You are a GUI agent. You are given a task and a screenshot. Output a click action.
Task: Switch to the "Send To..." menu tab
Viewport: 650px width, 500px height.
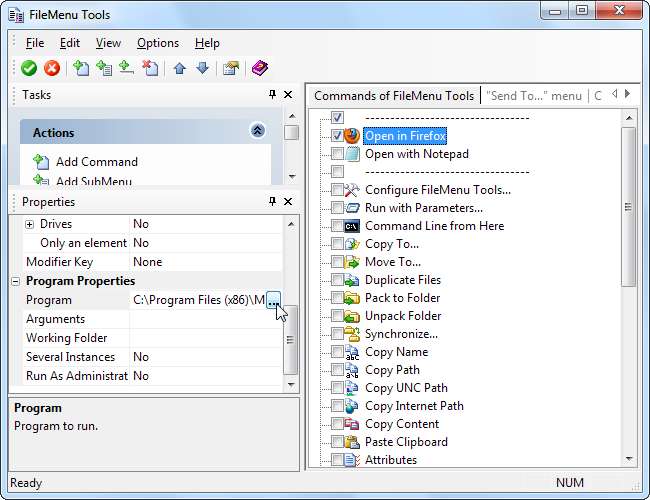coord(533,95)
